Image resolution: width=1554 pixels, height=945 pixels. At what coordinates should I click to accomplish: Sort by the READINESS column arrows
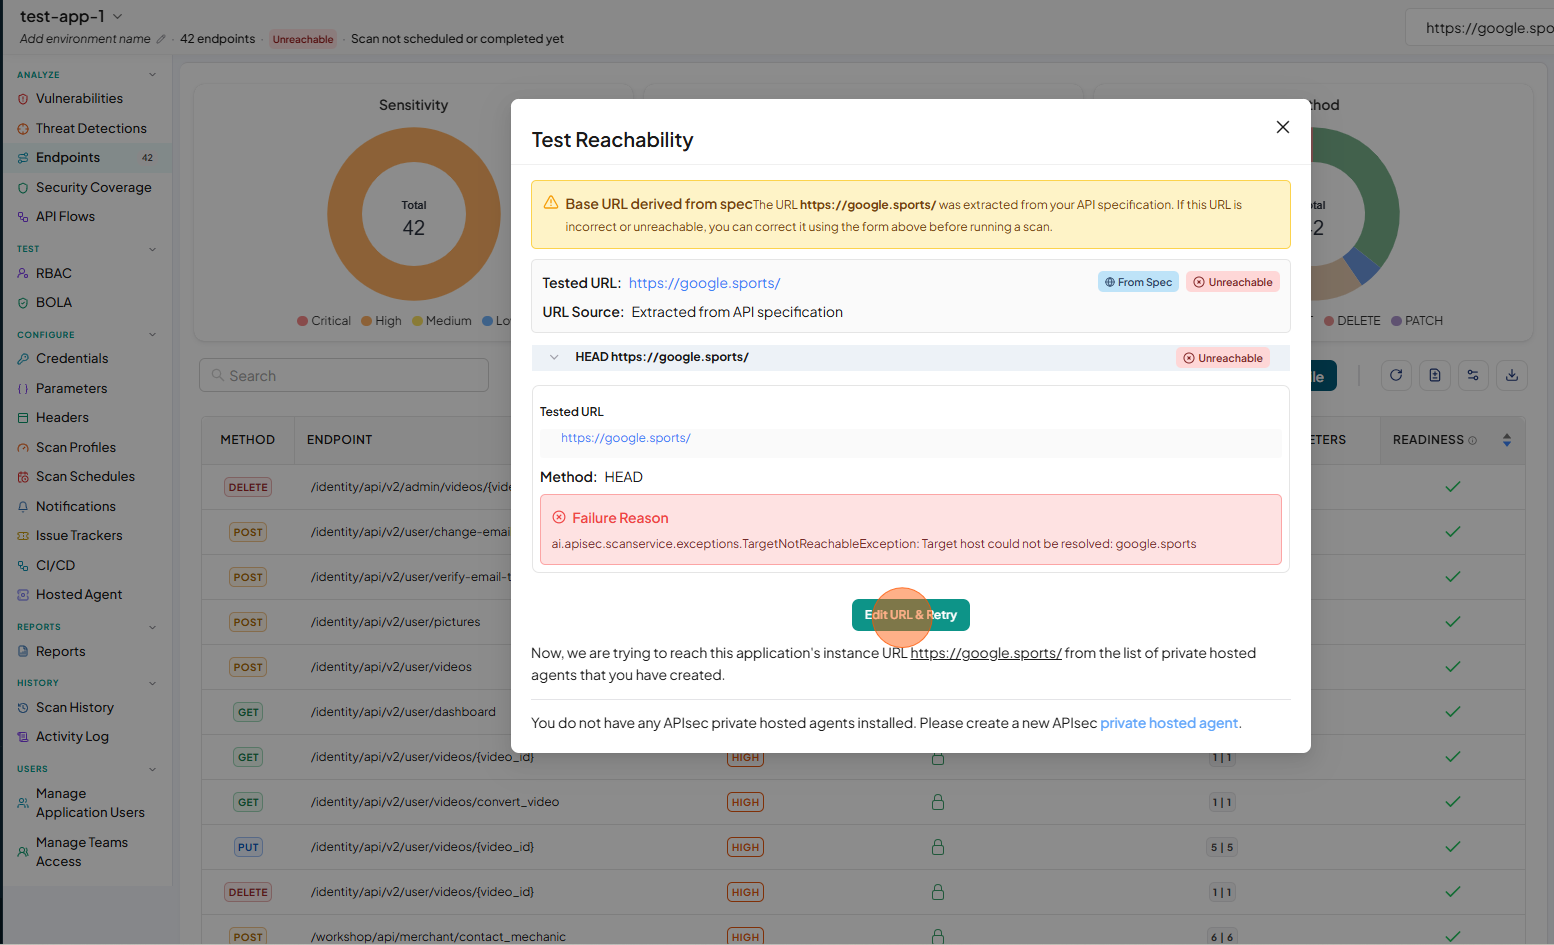pos(1507,440)
